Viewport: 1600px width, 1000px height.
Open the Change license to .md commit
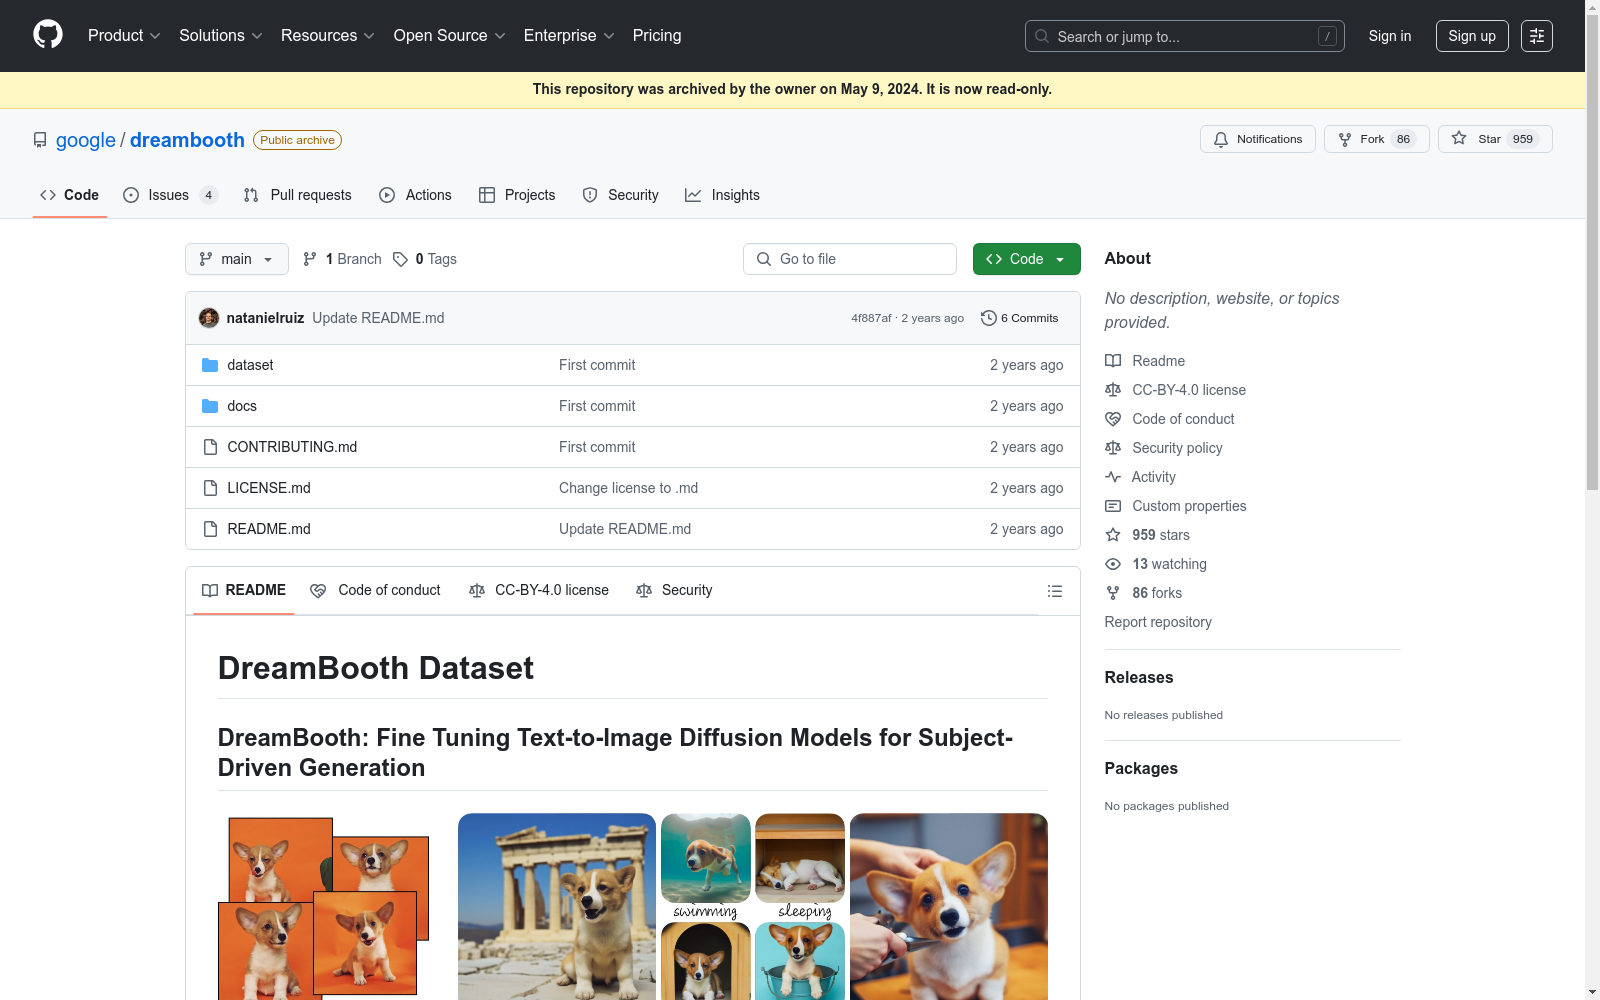[628, 488]
